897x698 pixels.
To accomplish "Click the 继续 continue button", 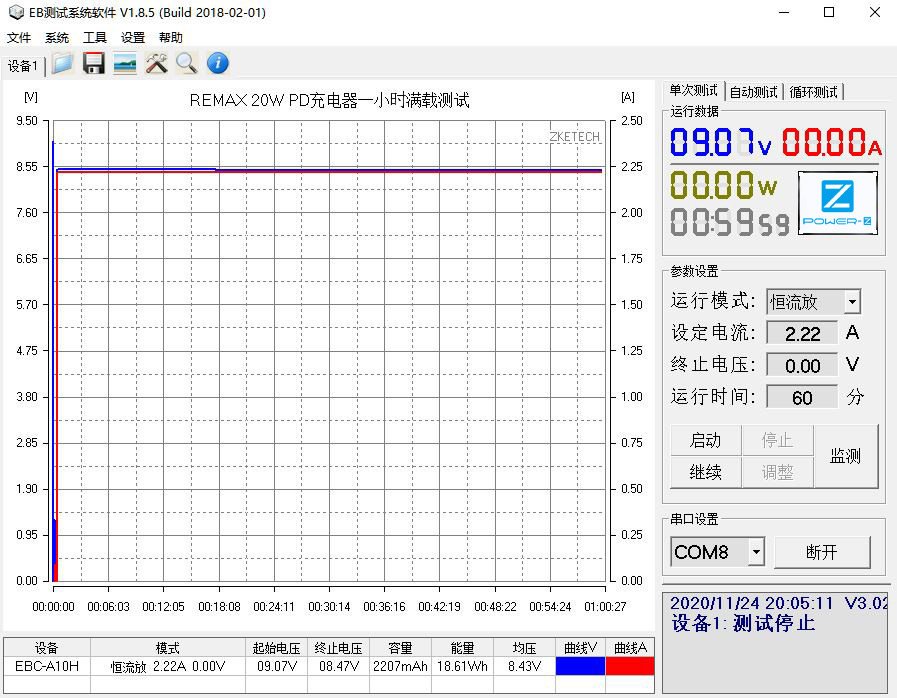I will point(705,472).
